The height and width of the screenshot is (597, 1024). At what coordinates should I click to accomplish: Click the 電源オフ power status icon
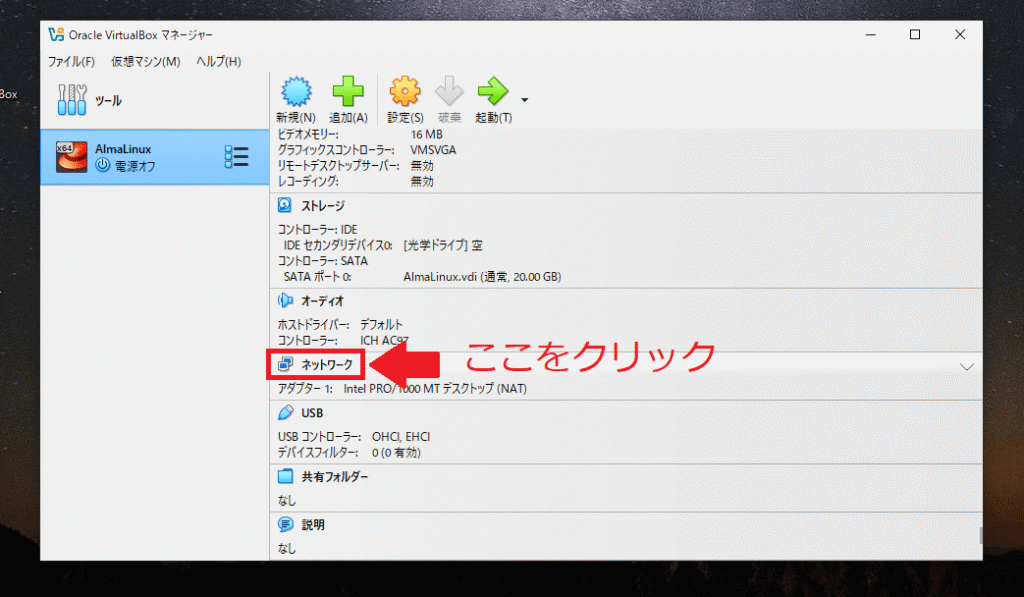pyautogui.click(x=103, y=165)
